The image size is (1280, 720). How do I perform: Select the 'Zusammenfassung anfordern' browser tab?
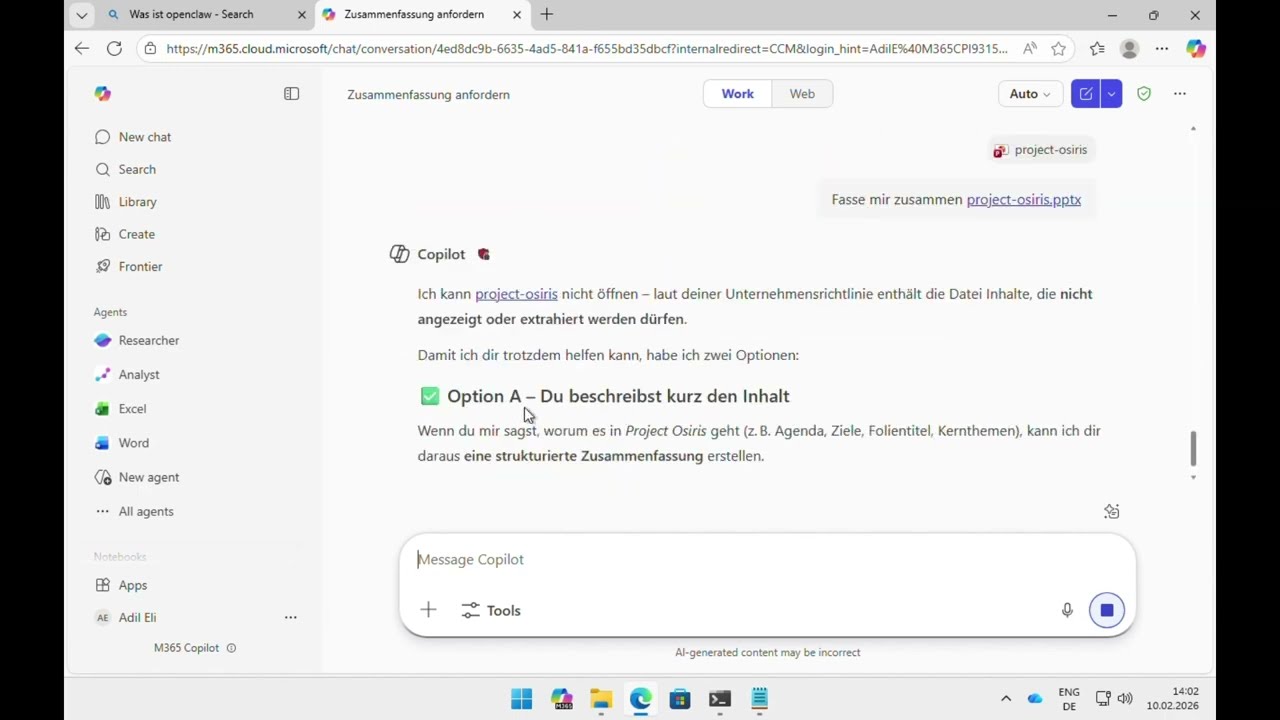[x=414, y=15]
